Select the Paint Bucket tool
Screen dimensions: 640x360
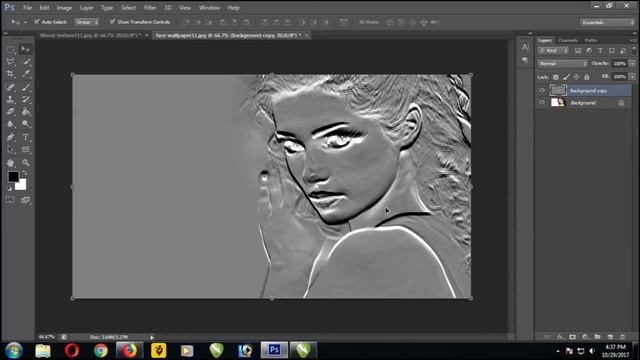pos(26,111)
